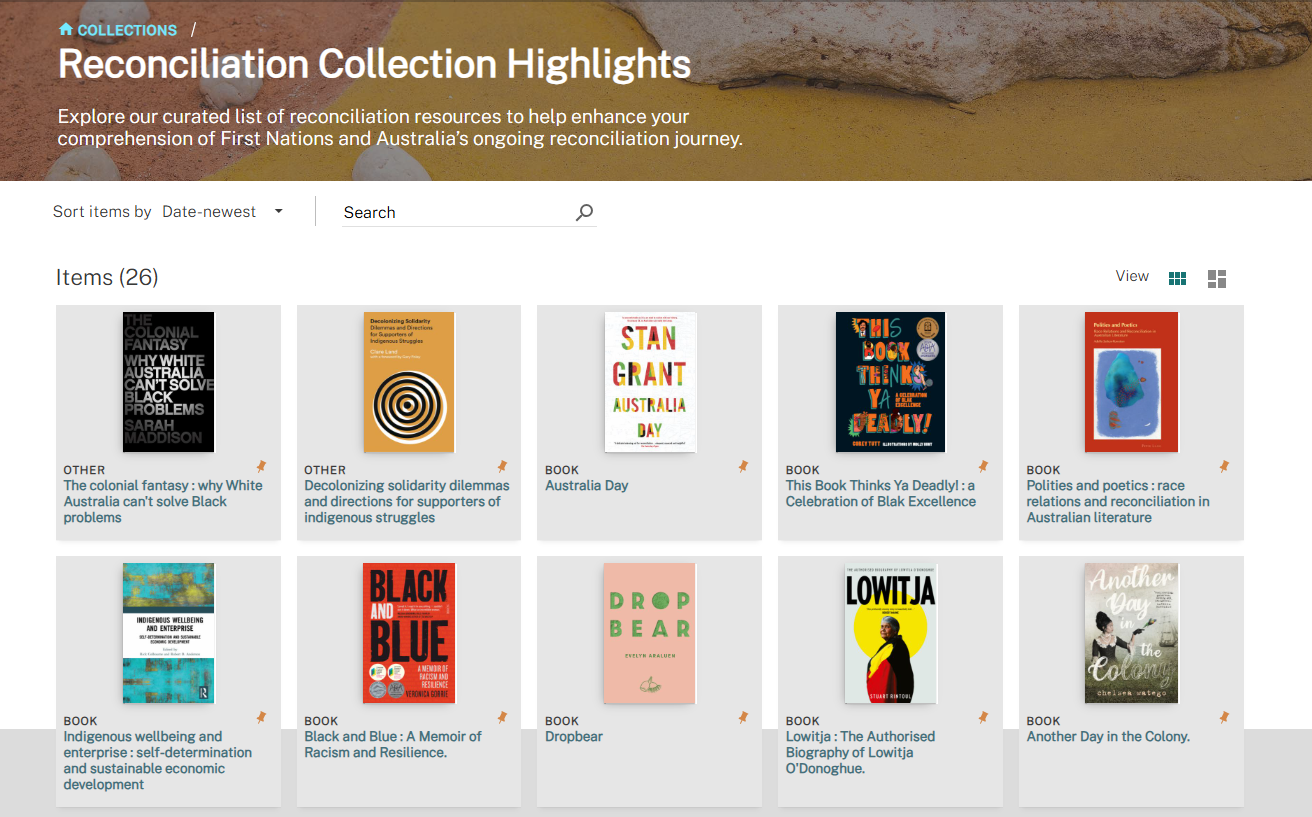Switch to small grid view icon
The height and width of the screenshot is (817, 1312).
pyautogui.click(x=1178, y=278)
